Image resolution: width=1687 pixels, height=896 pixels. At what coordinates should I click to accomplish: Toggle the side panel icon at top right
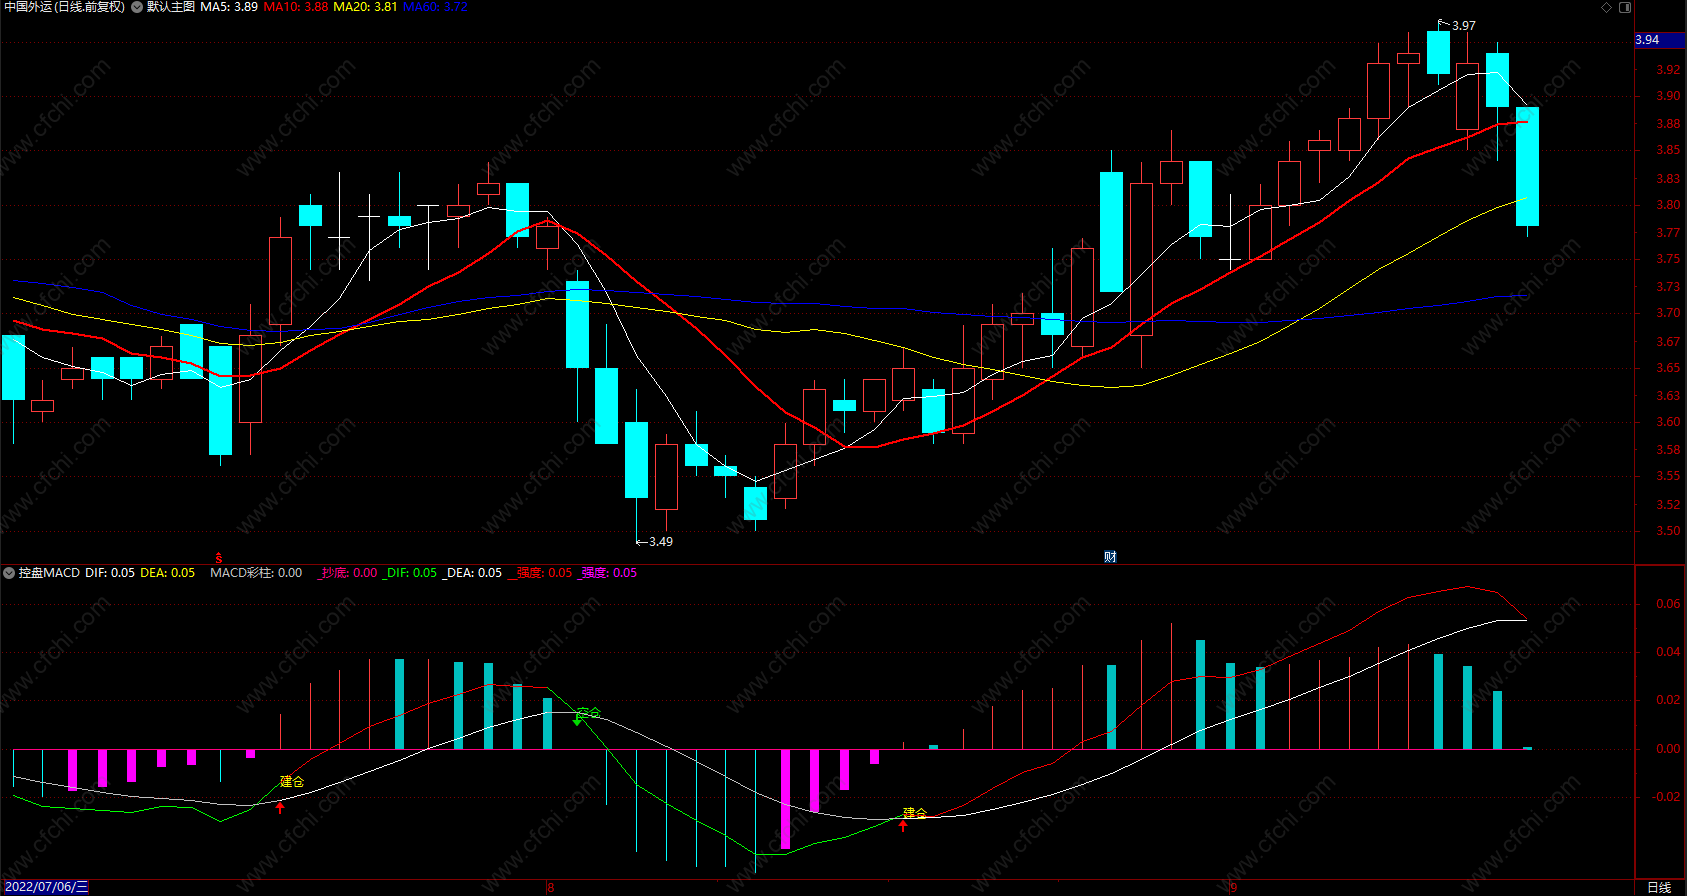[1625, 7]
